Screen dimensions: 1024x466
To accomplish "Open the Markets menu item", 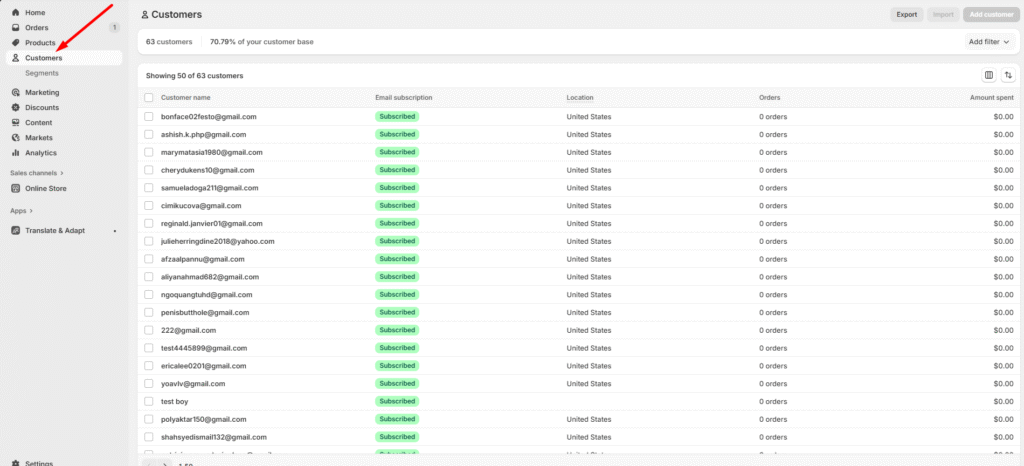I will tap(39, 138).
